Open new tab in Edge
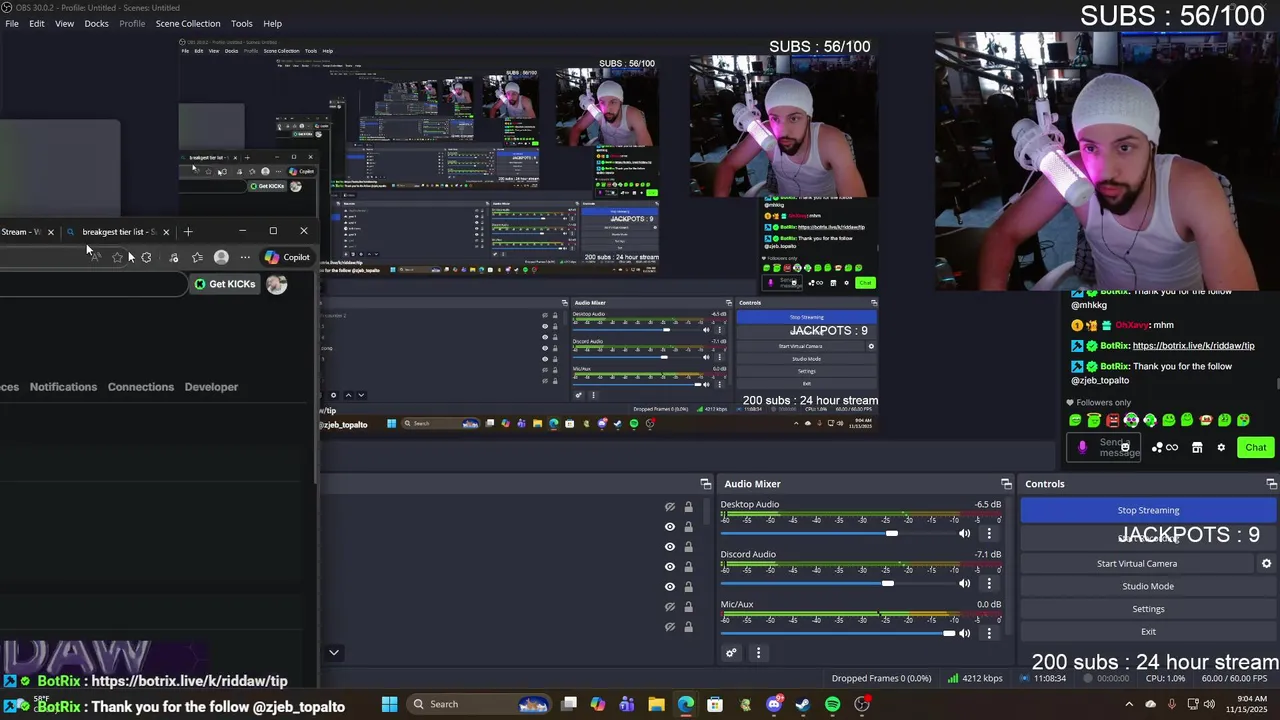Image resolution: width=1280 pixels, height=720 pixels. 188,232
